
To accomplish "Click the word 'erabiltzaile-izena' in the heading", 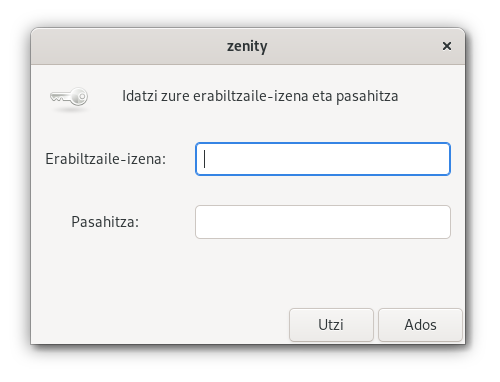I will point(251,96).
